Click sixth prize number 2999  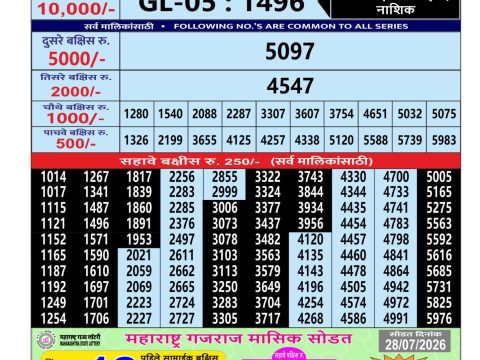tap(225, 192)
